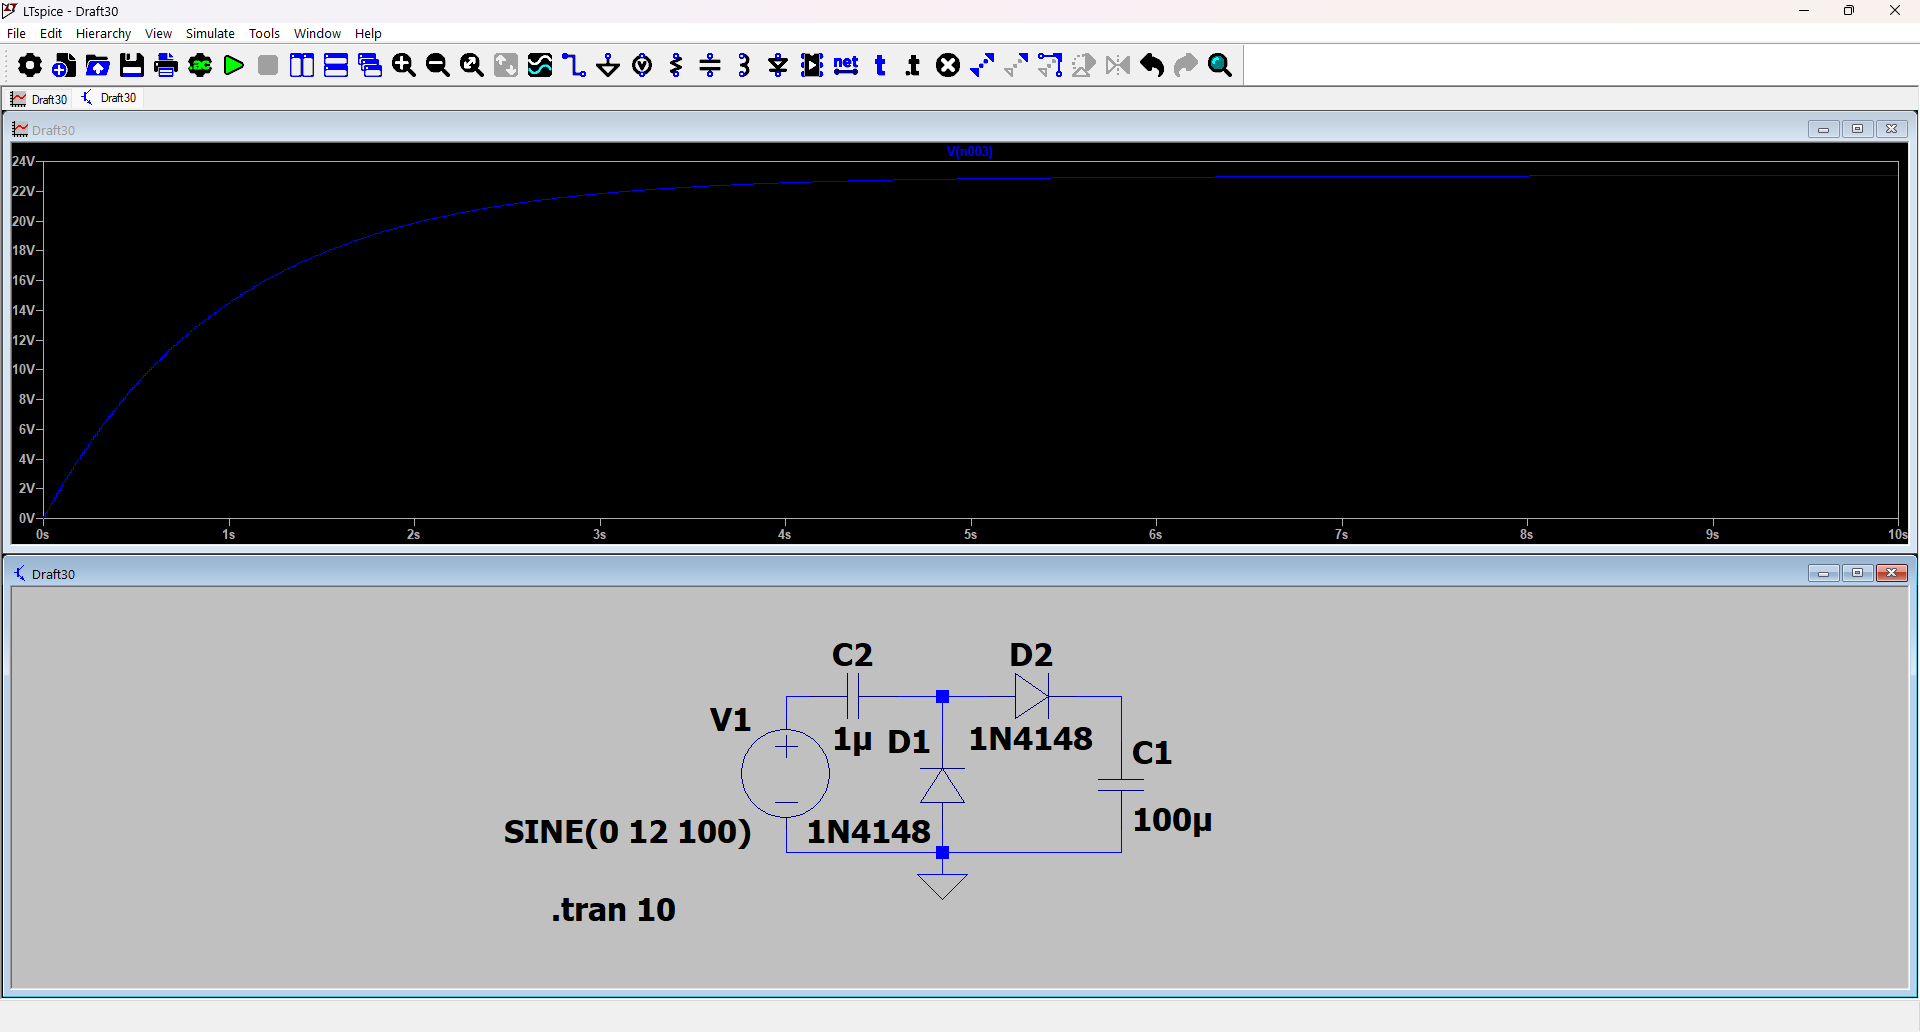Minimize the waveform pane
The image size is (1920, 1032).
[x=1823, y=129]
